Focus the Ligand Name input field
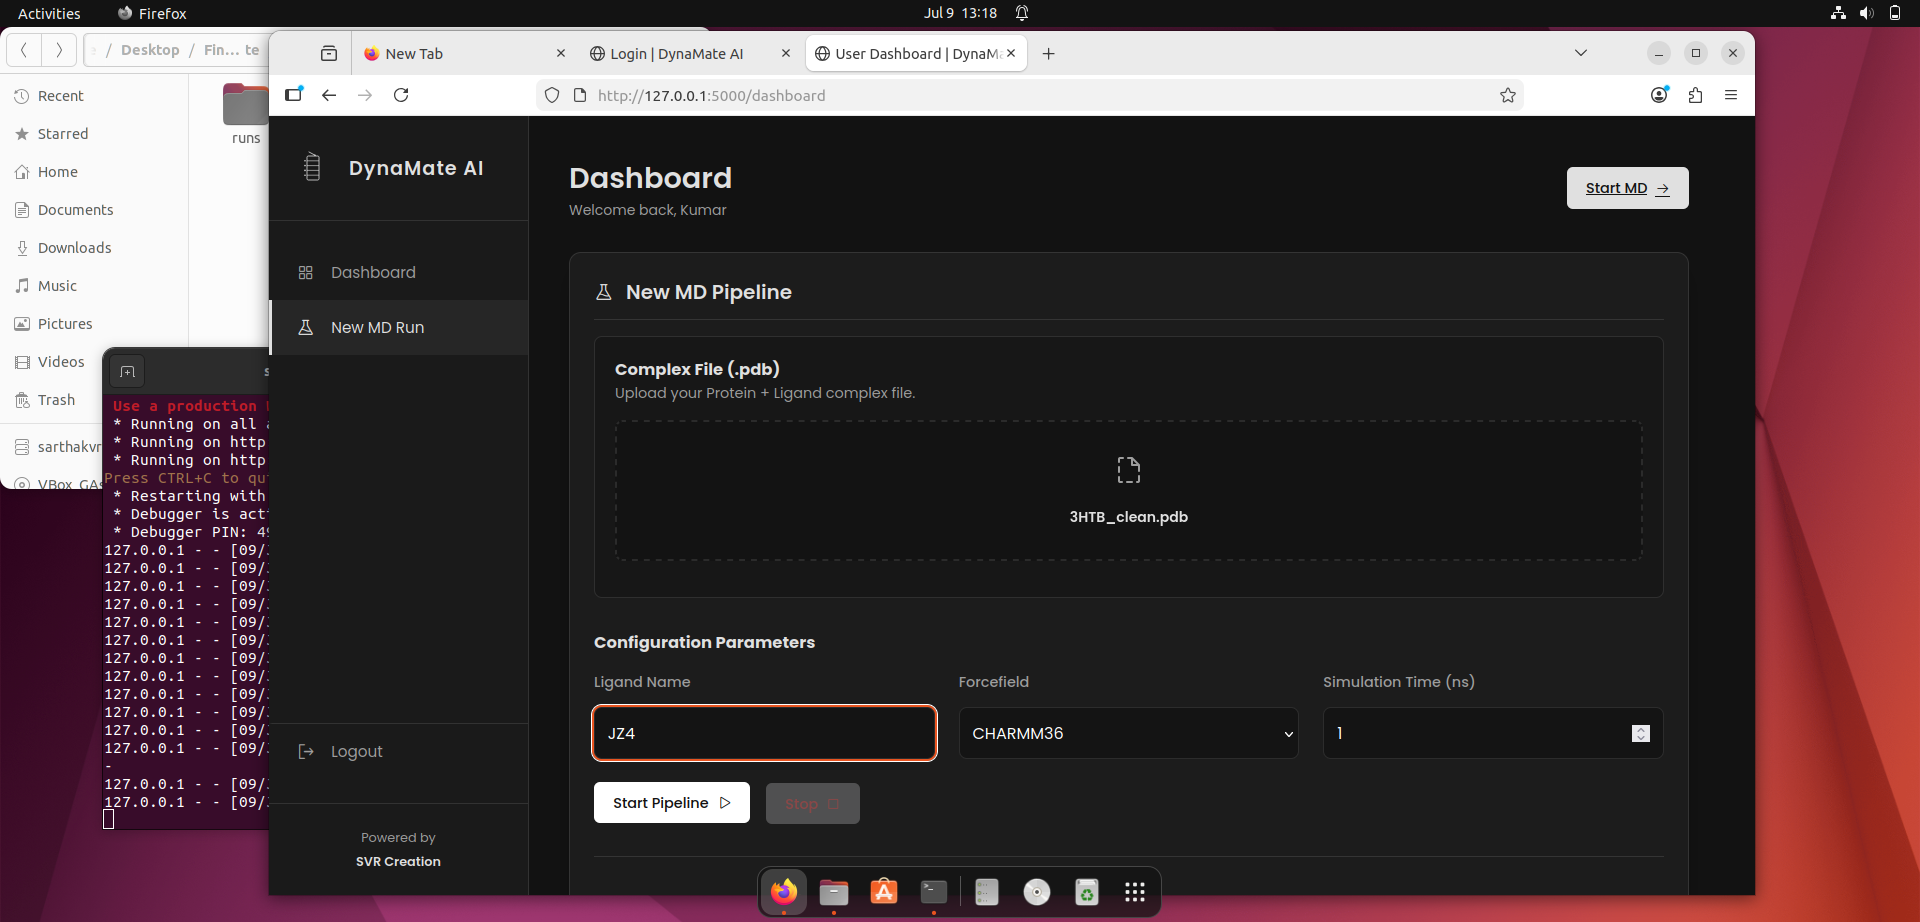The height and width of the screenshot is (922, 1920). tap(764, 733)
